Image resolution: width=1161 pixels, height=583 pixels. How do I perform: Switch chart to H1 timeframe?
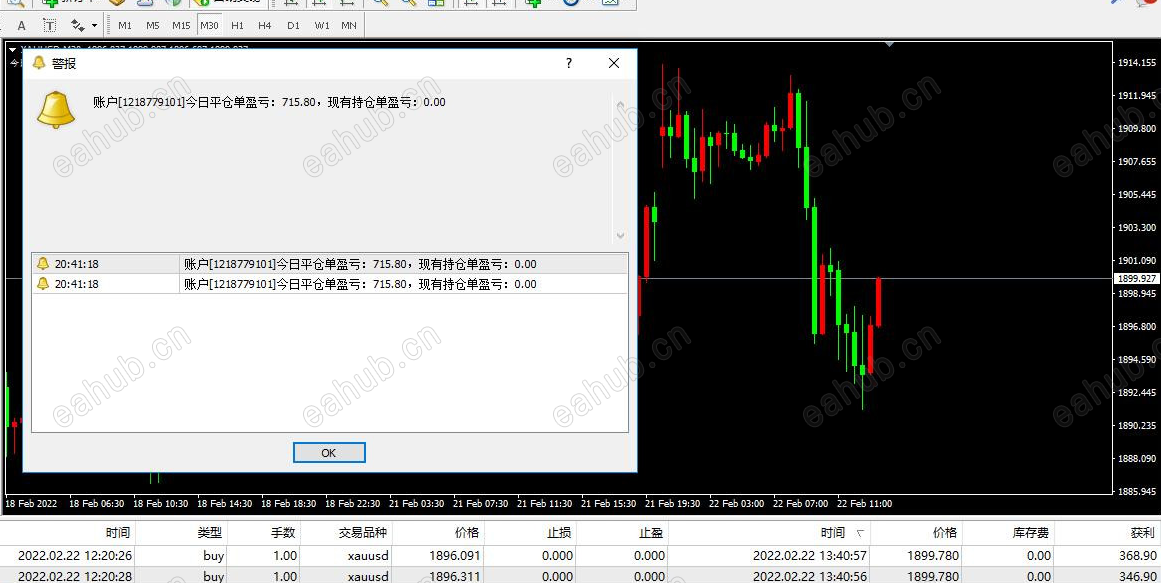click(x=237, y=26)
